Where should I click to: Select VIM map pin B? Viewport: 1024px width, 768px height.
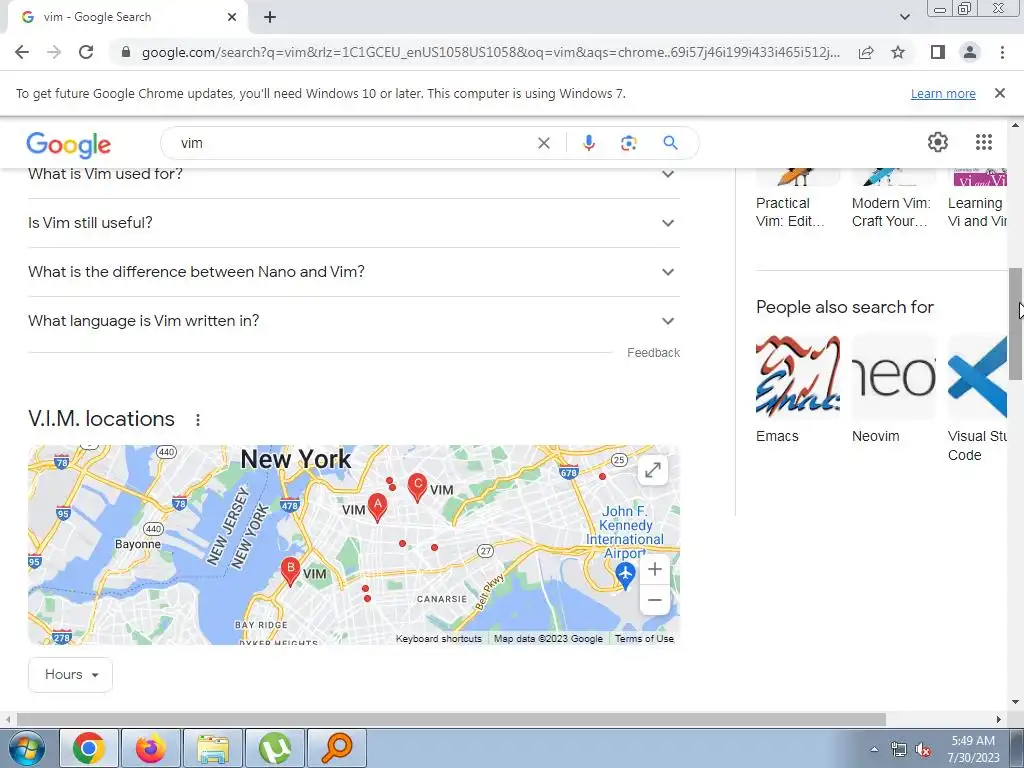coord(290,570)
